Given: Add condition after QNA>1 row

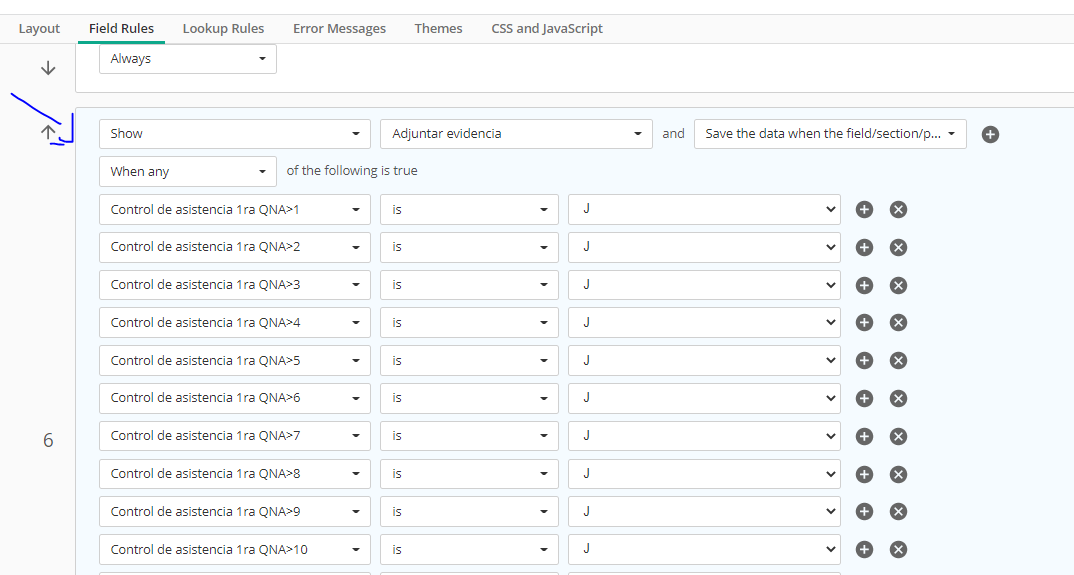Looking at the screenshot, I should point(864,210).
